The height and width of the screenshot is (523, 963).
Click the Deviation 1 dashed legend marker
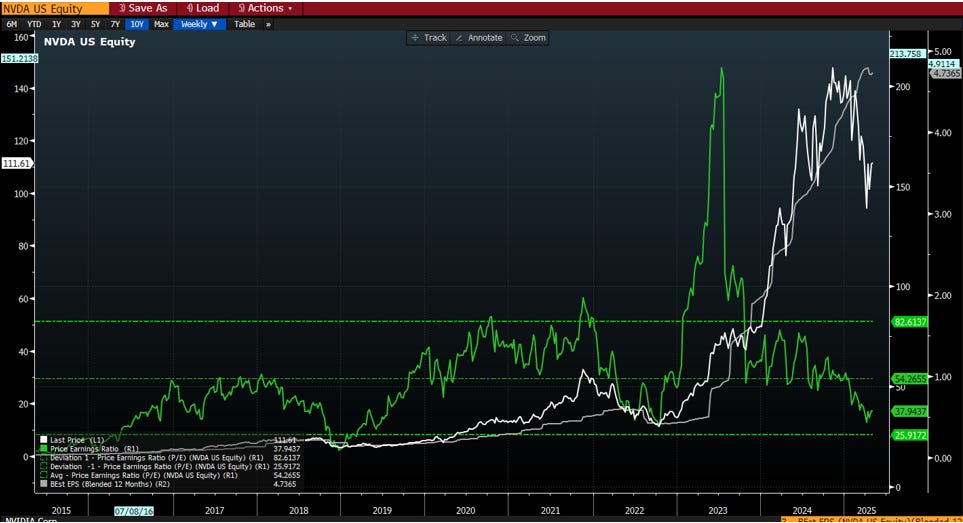(44, 457)
